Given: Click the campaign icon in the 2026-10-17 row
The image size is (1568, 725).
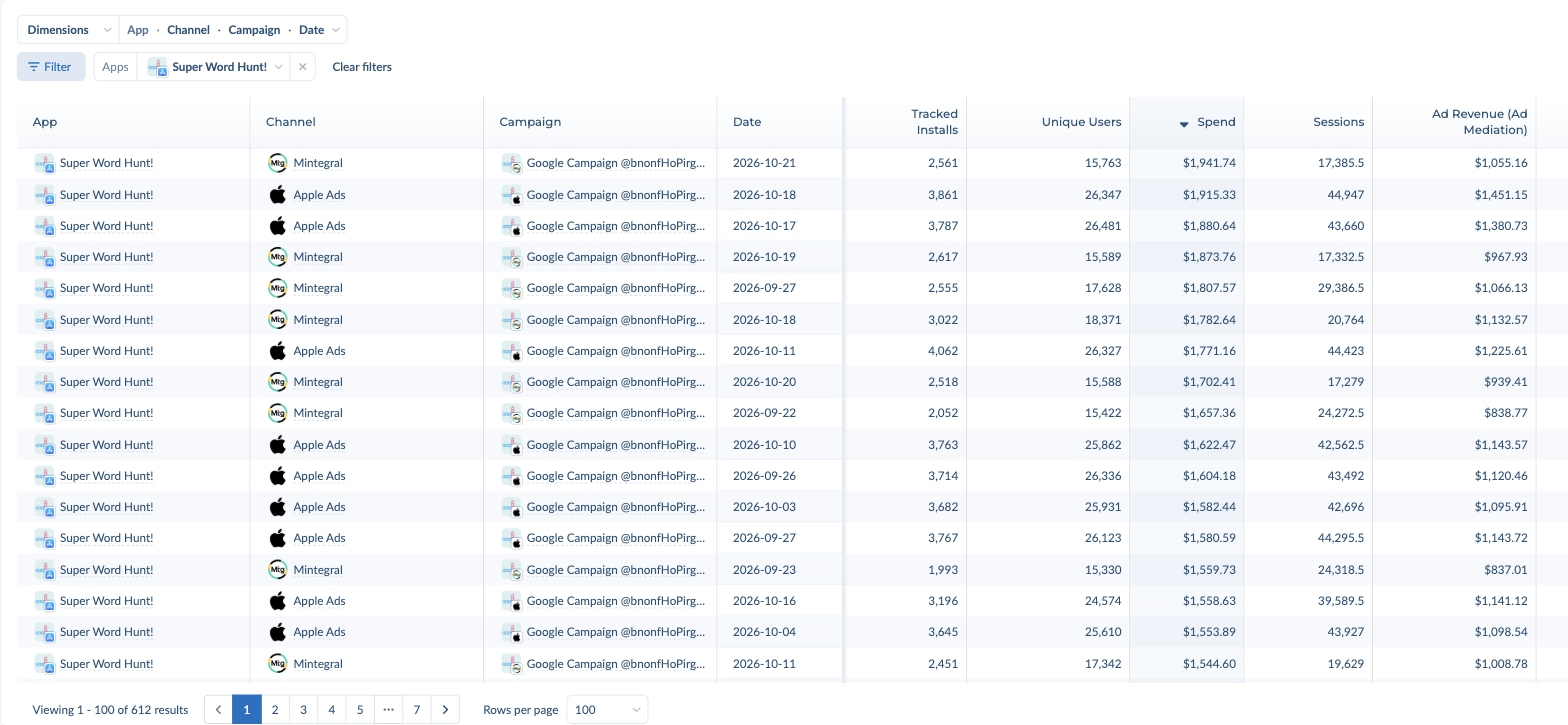Looking at the screenshot, I should [511, 226].
